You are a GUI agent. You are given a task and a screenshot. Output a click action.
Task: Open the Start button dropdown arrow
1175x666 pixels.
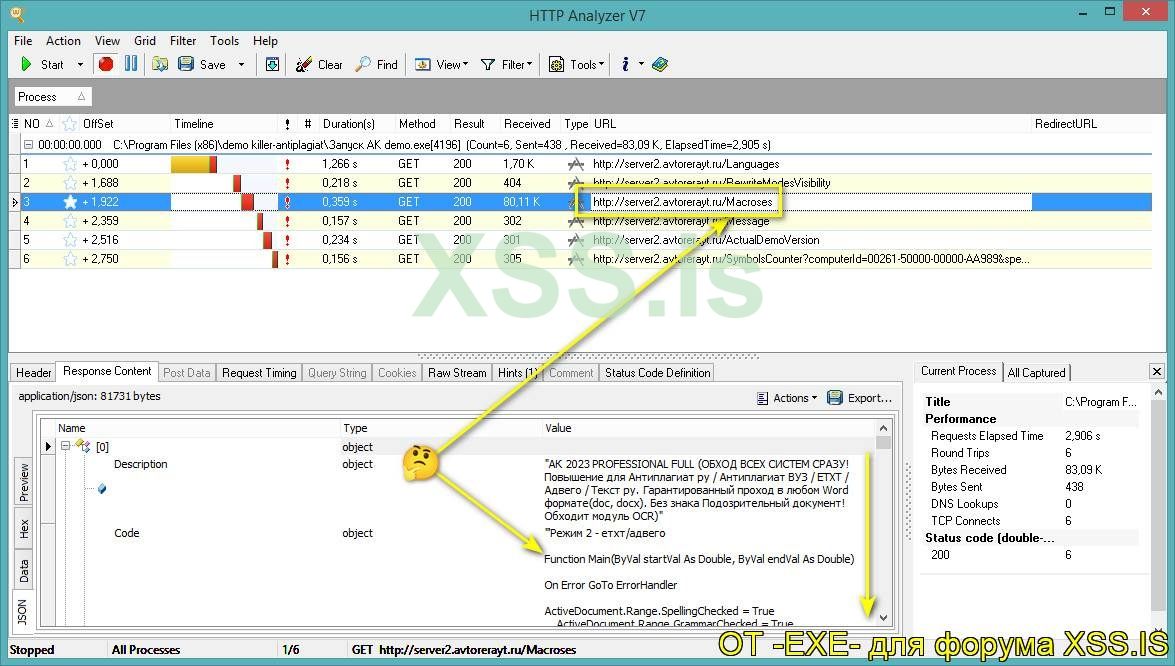click(80, 64)
